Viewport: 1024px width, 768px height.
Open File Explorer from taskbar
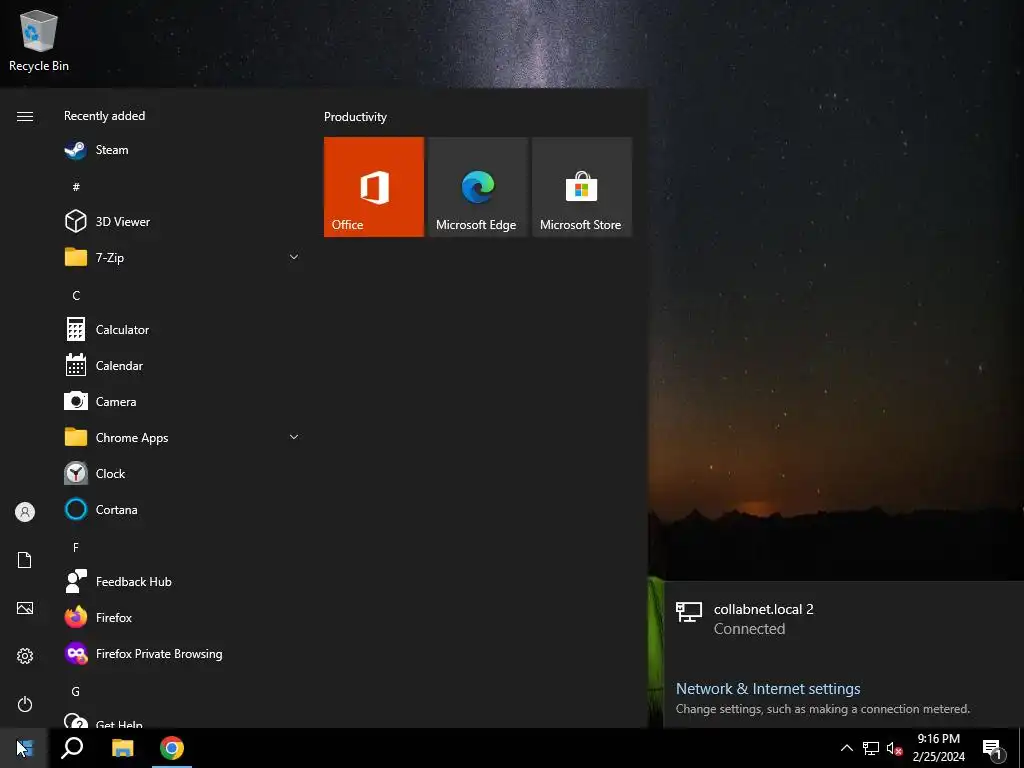click(122, 748)
